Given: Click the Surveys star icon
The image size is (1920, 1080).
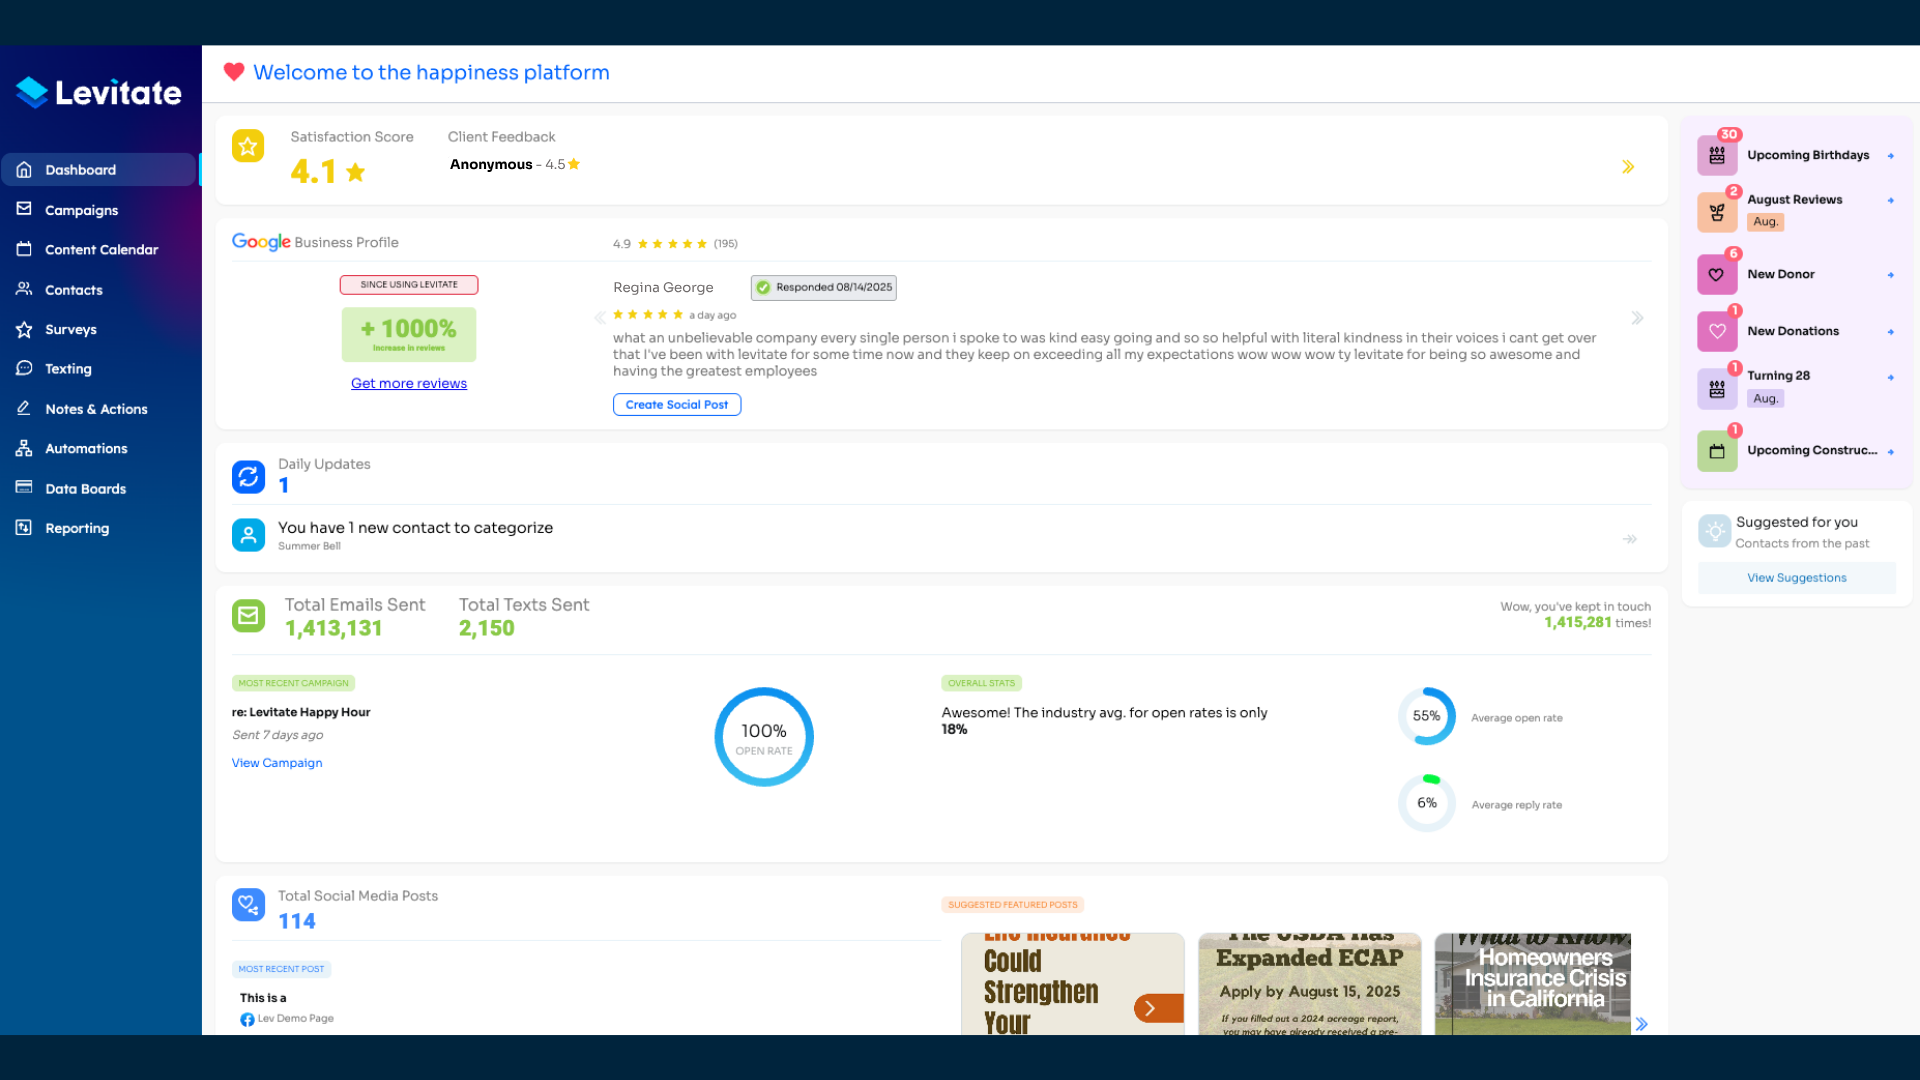Looking at the screenshot, I should coord(24,329).
